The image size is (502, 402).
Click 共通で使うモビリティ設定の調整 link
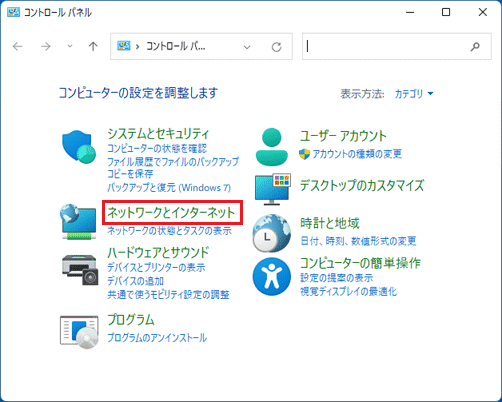click(168, 295)
